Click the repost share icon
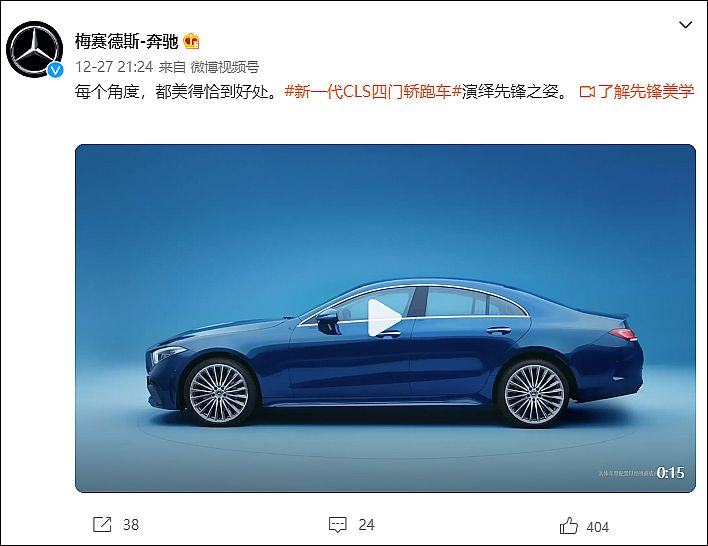Viewport: 708px width, 546px height. 102,524
